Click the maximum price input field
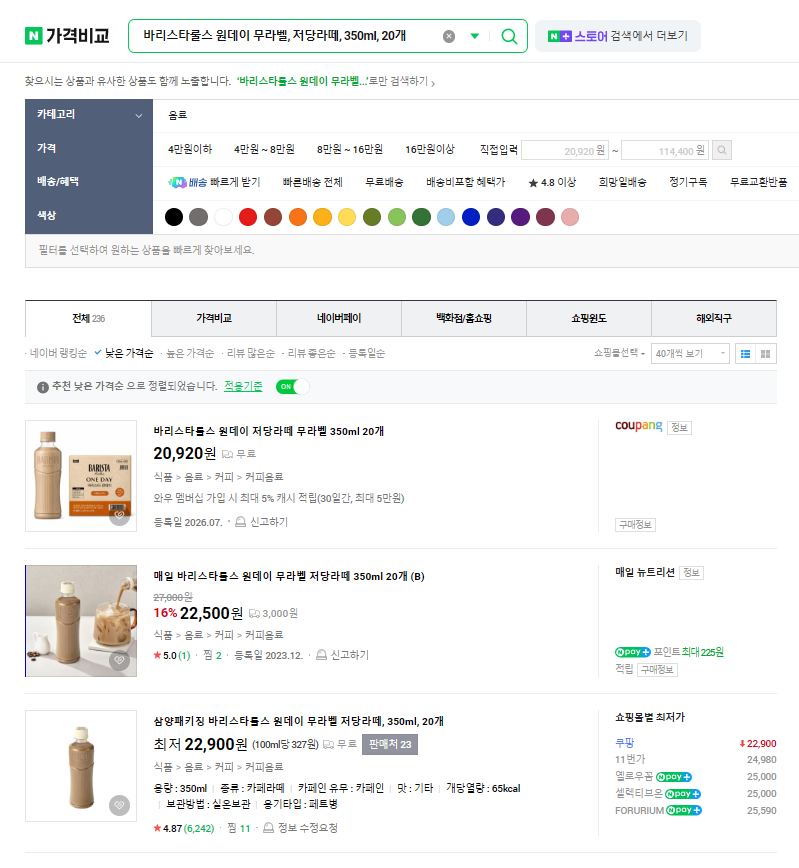 (666, 151)
